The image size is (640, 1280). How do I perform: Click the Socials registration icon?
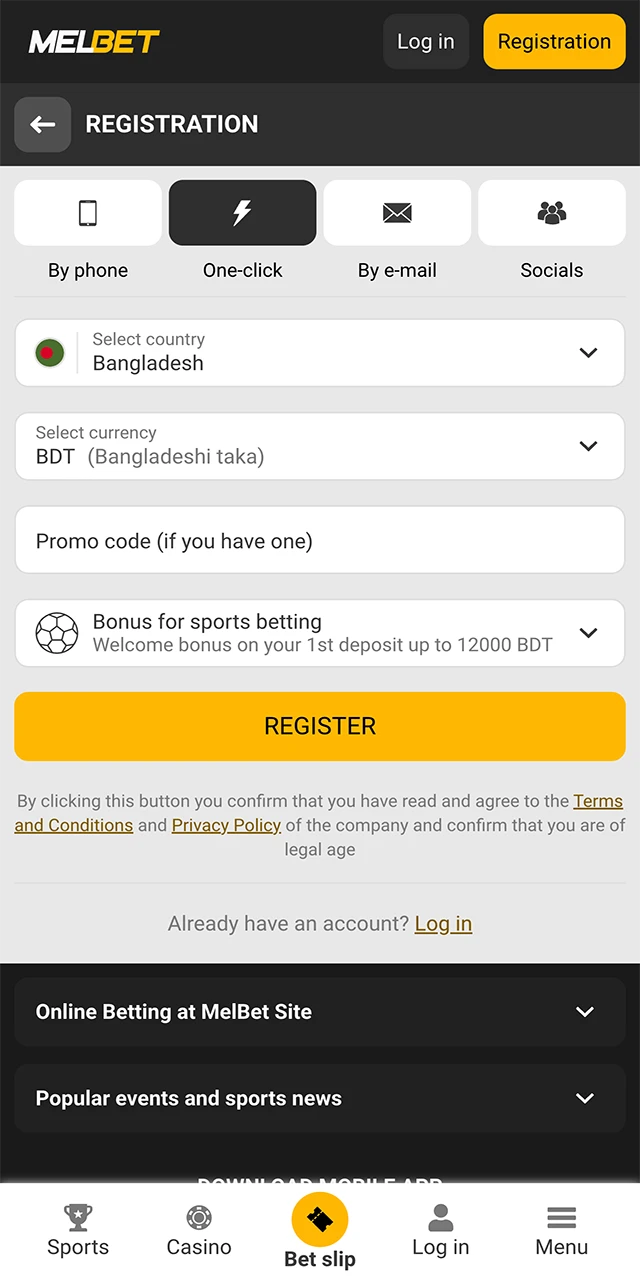(552, 212)
